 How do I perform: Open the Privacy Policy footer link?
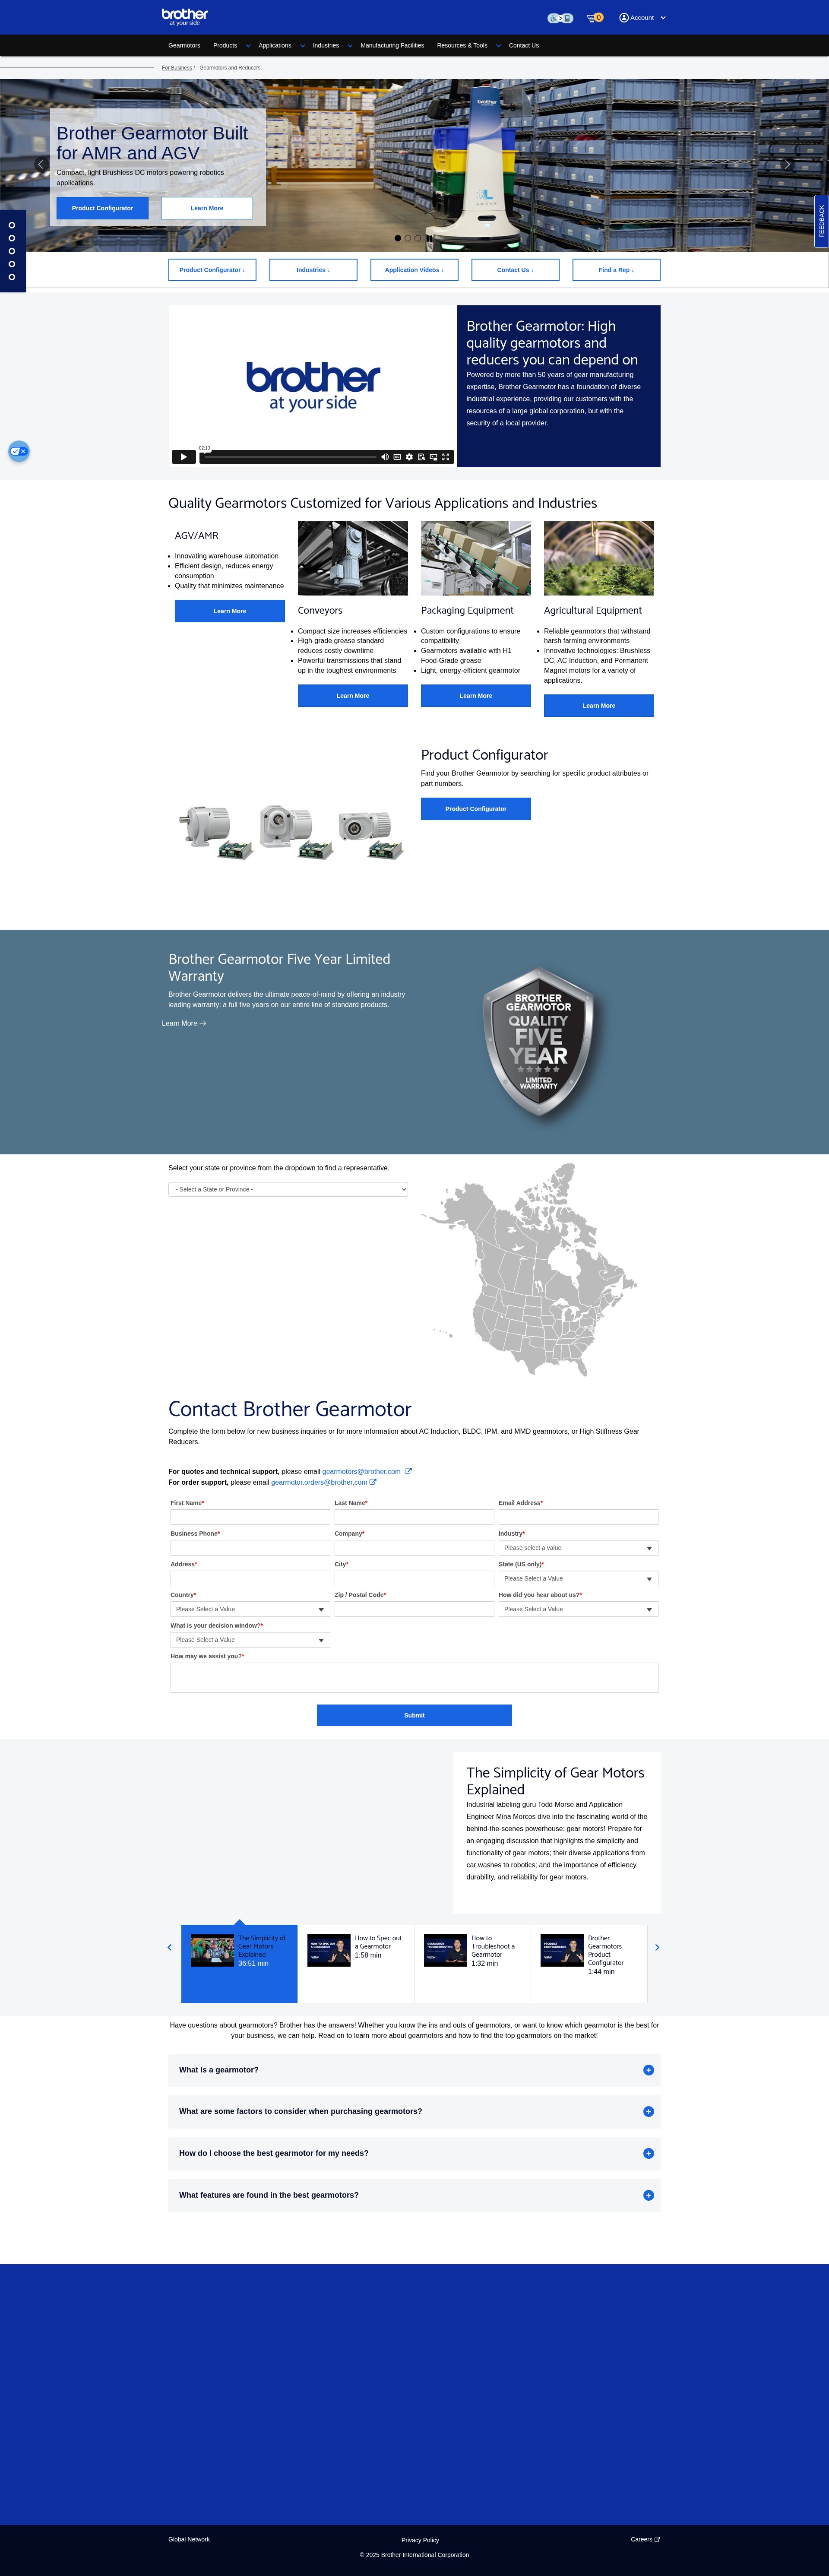coord(420,2540)
